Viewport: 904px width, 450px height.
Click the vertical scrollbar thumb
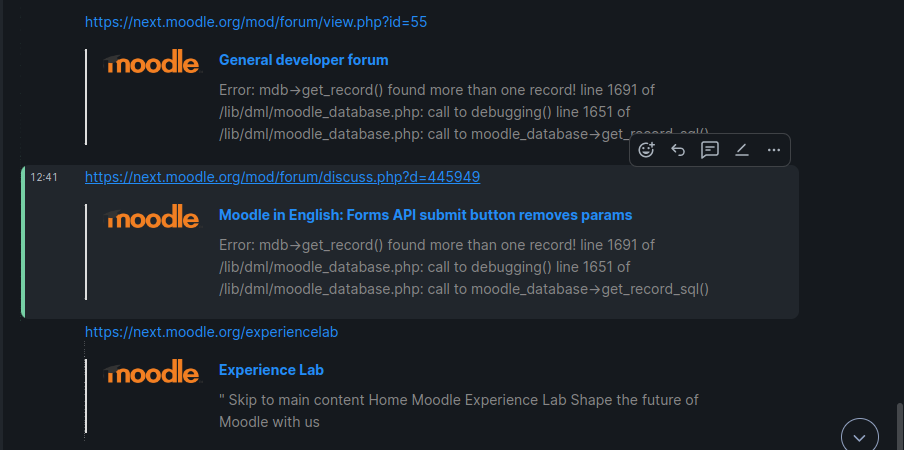click(x=899, y=425)
